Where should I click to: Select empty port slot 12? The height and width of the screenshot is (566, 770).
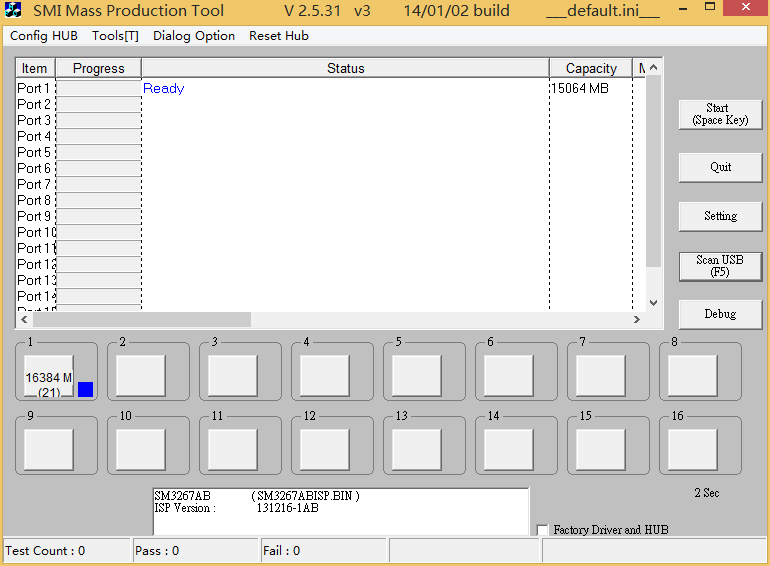pyautogui.click(x=324, y=449)
